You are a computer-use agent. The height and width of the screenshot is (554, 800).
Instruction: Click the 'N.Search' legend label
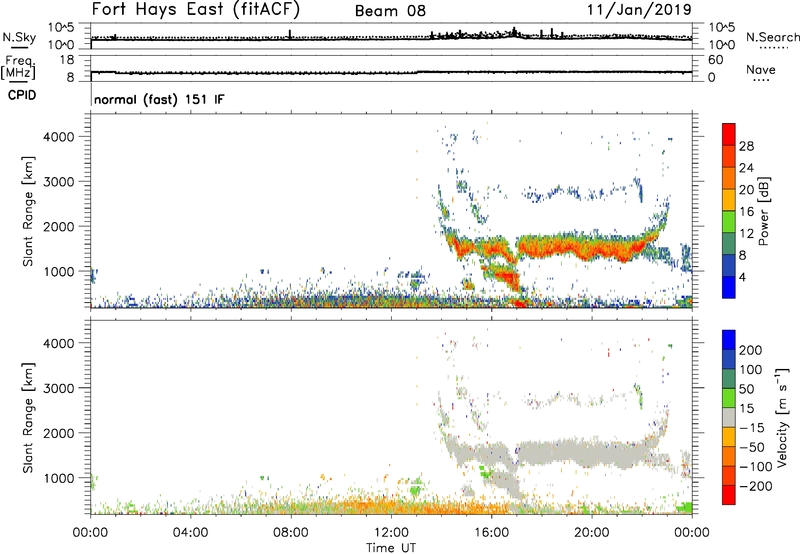click(772, 37)
